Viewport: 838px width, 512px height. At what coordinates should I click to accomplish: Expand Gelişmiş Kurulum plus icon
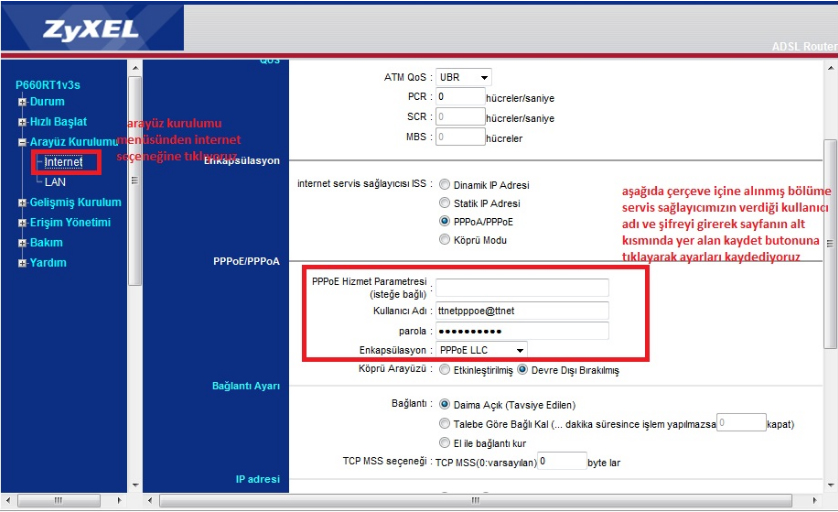[21, 203]
